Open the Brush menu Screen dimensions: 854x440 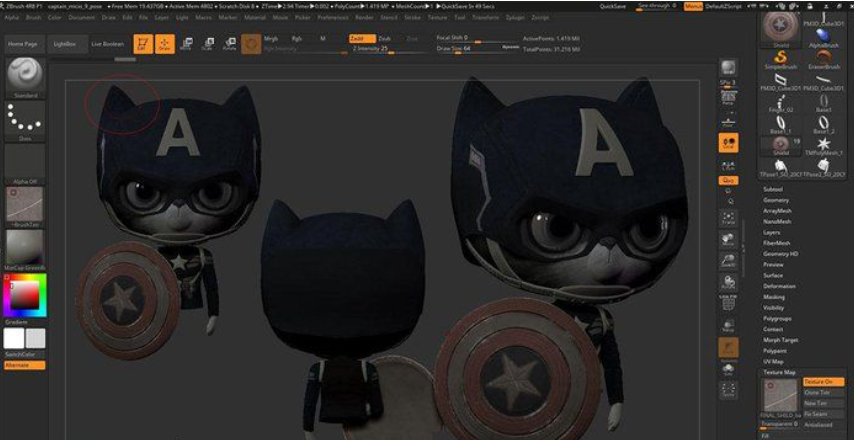coord(33,17)
